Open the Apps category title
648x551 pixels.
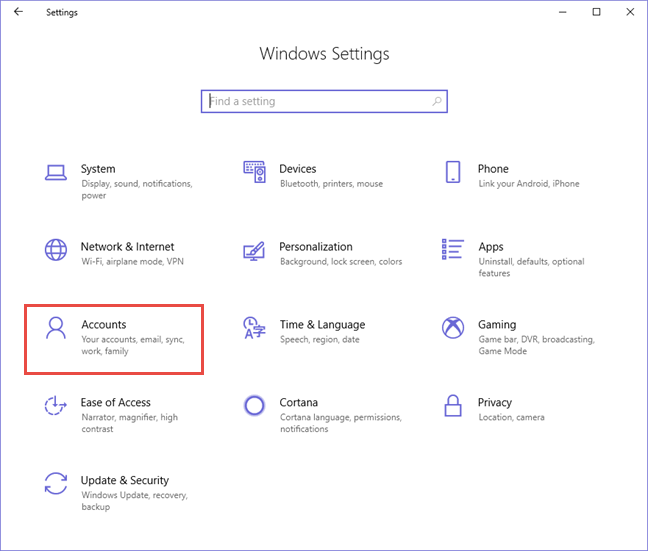tap(491, 247)
